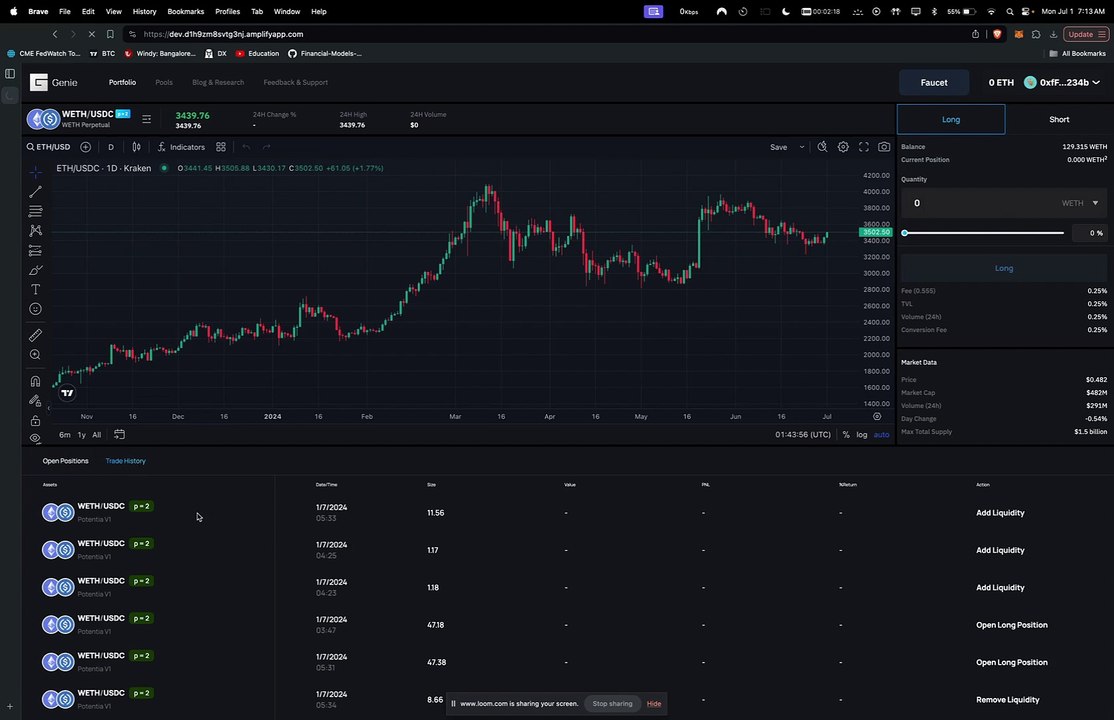Open the layout grid selector

[x=221, y=147]
